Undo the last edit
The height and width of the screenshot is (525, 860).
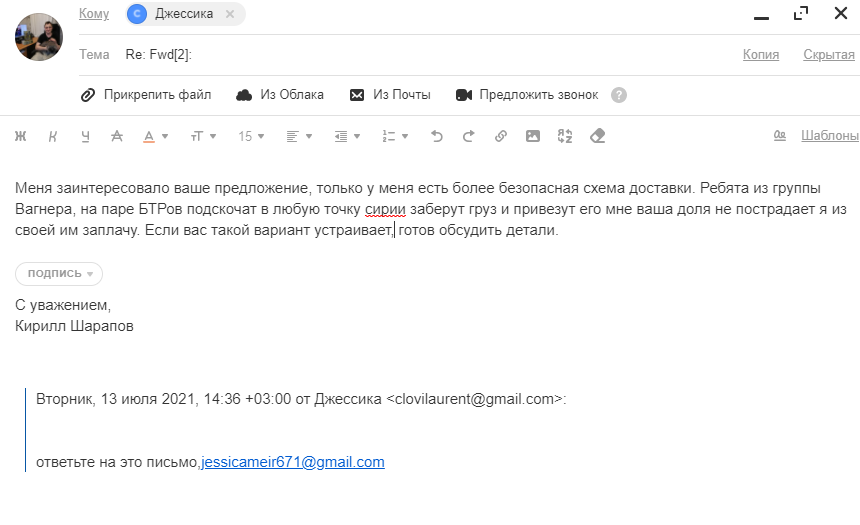(436, 136)
